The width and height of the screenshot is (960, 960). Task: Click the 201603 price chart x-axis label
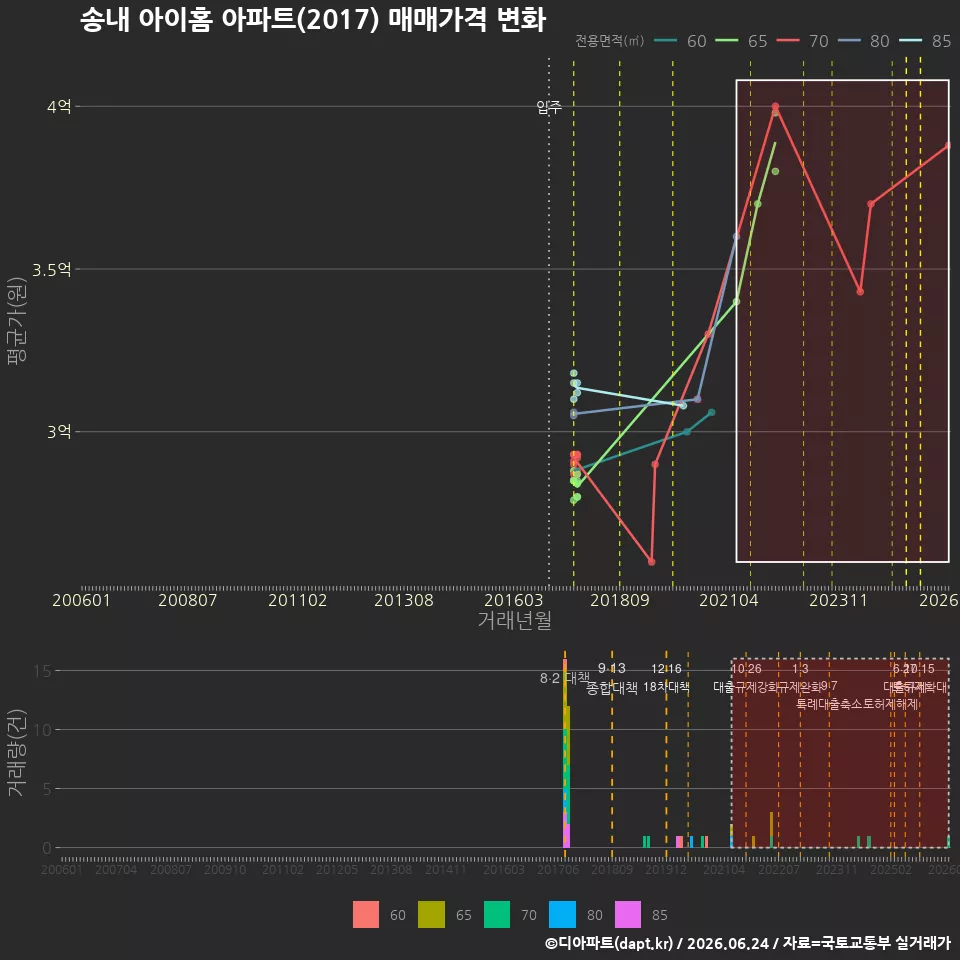(x=514, y=600)
